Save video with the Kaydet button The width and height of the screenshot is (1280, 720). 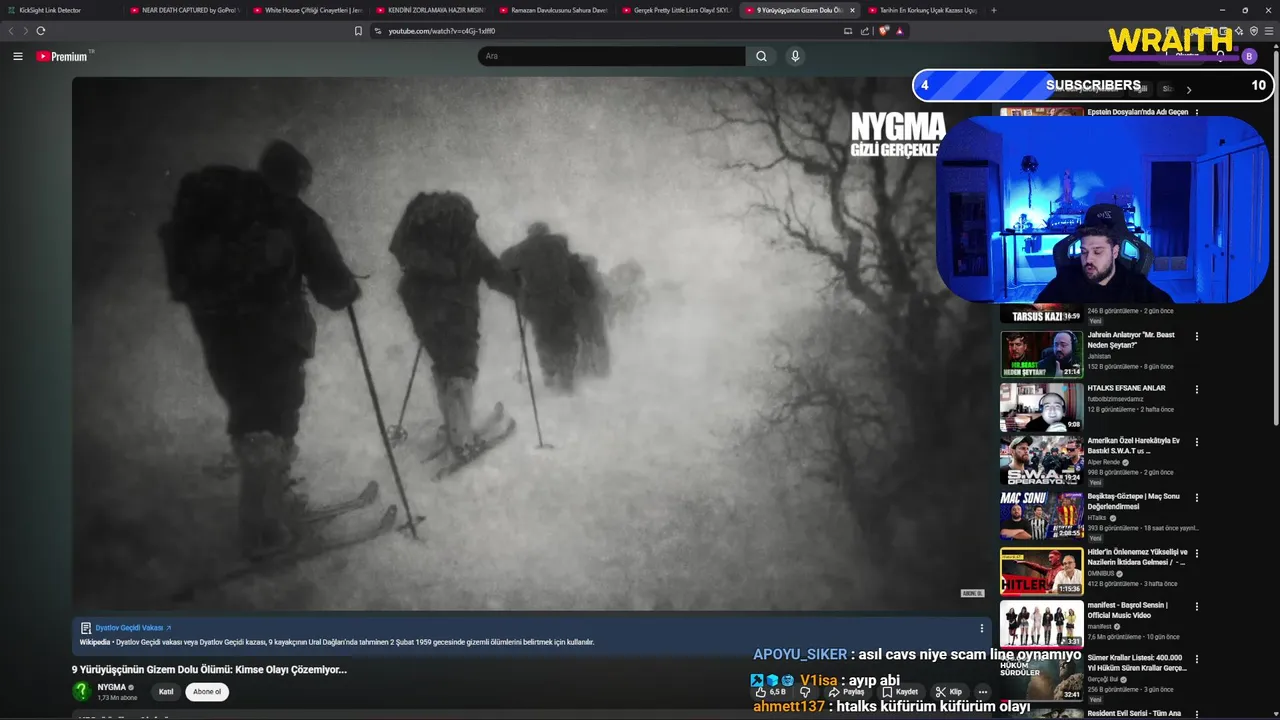tap(900, 692)
